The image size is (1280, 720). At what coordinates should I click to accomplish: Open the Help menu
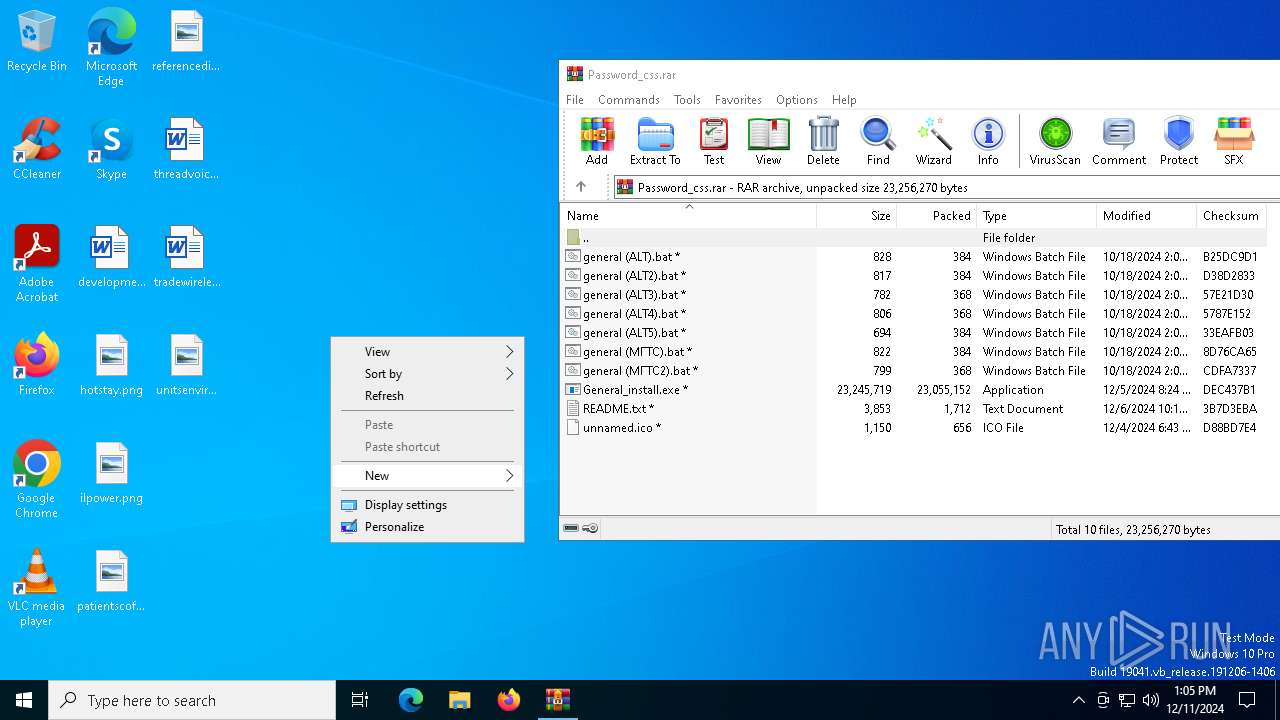click(x=844, y=100)
